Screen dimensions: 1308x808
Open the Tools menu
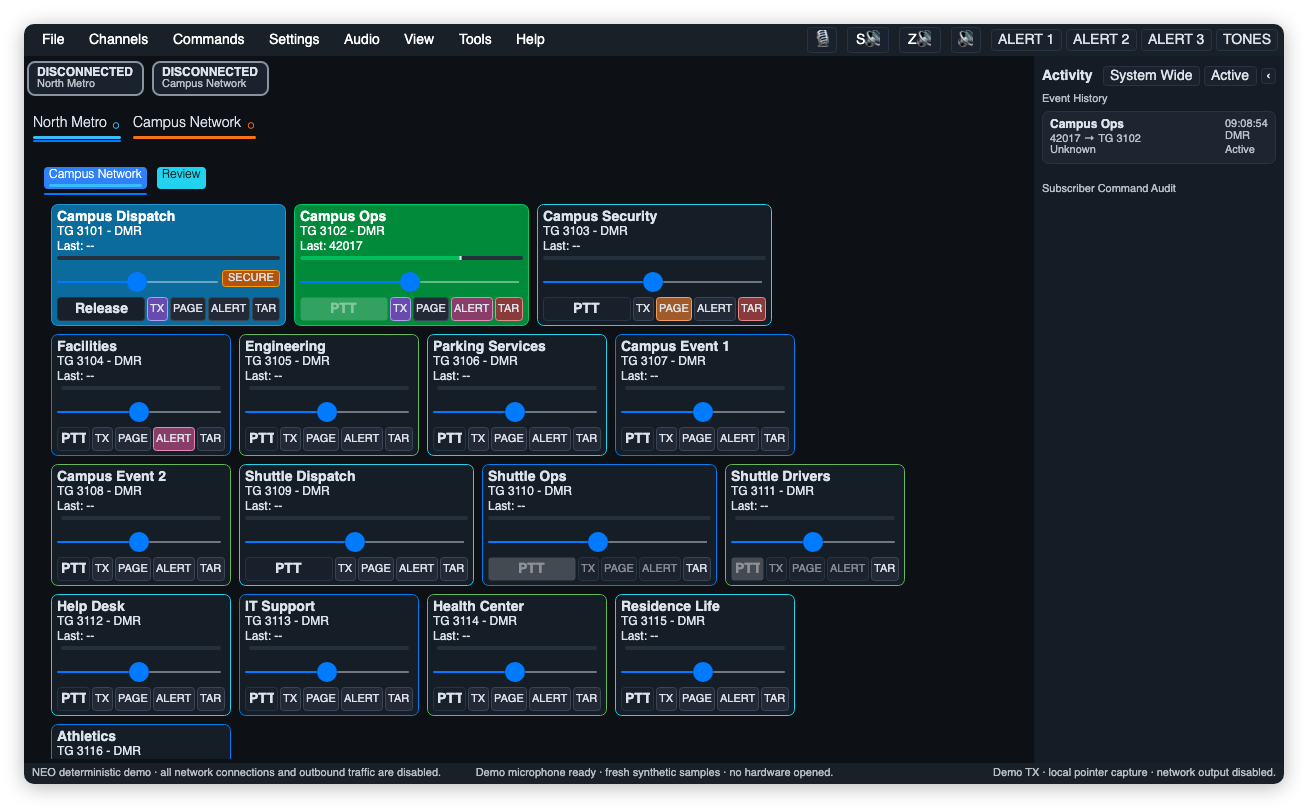coord(475,40)
